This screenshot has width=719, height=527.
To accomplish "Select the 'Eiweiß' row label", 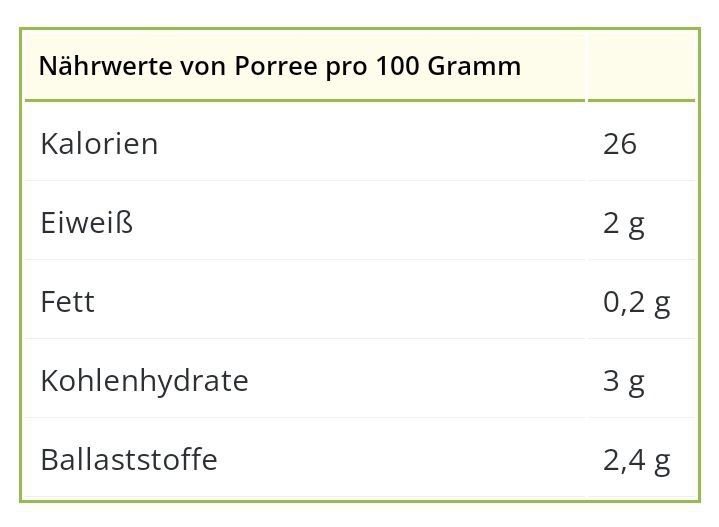I will (x=87, y=223).
